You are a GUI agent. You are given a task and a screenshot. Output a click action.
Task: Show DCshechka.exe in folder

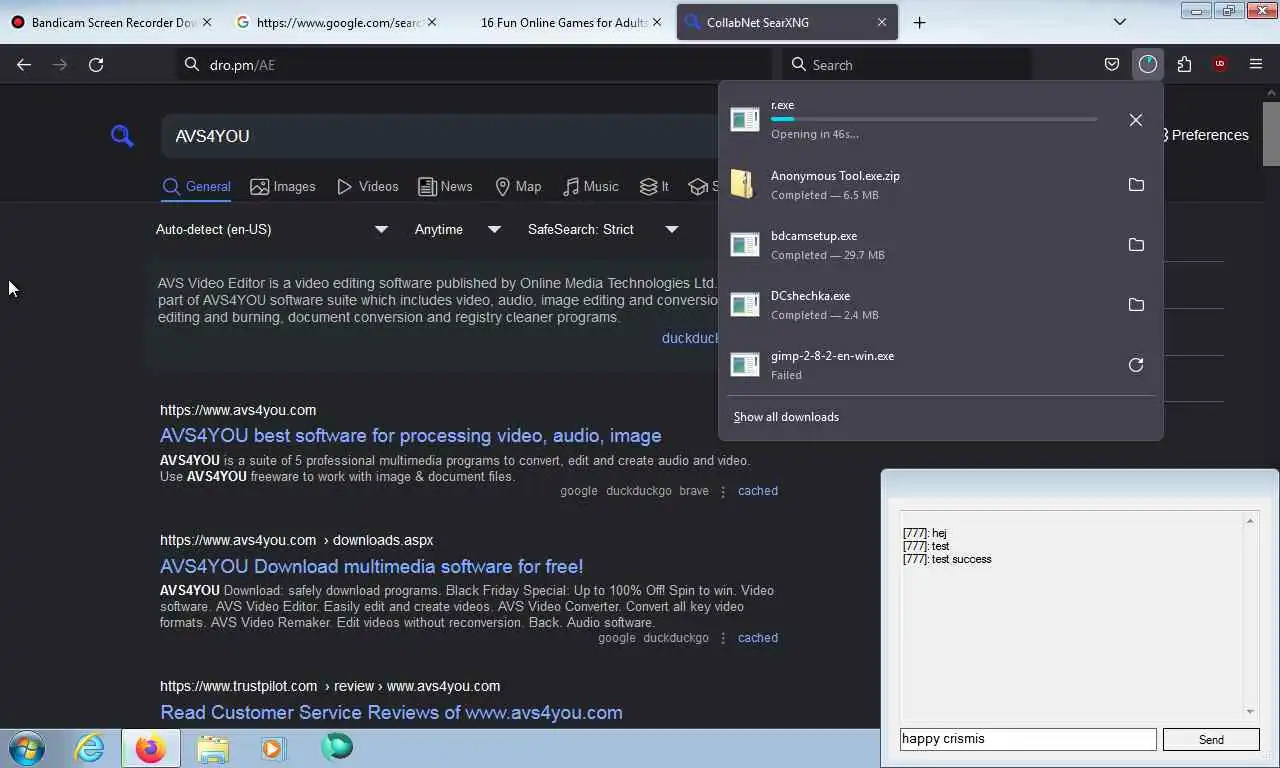(x=1136, y=305)
